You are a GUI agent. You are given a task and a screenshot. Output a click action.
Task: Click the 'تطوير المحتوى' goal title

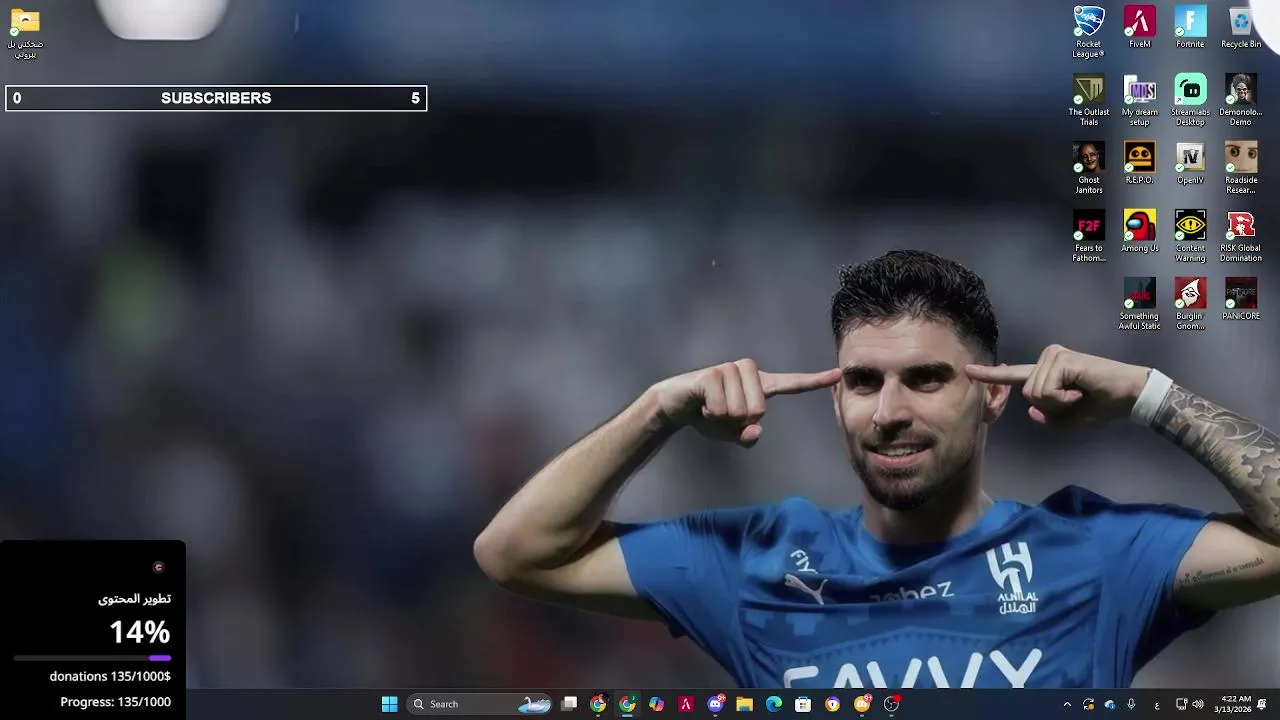(134, 599)
